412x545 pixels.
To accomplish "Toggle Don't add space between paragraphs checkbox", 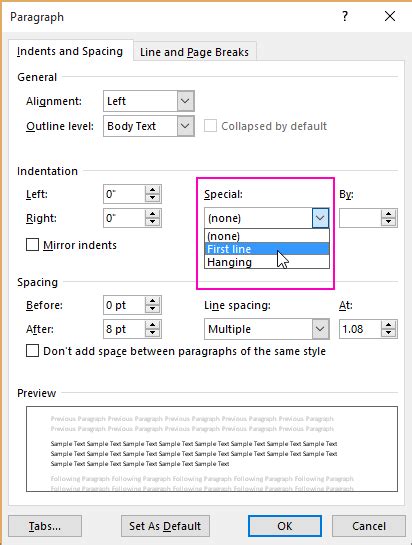I will (32, 351).
